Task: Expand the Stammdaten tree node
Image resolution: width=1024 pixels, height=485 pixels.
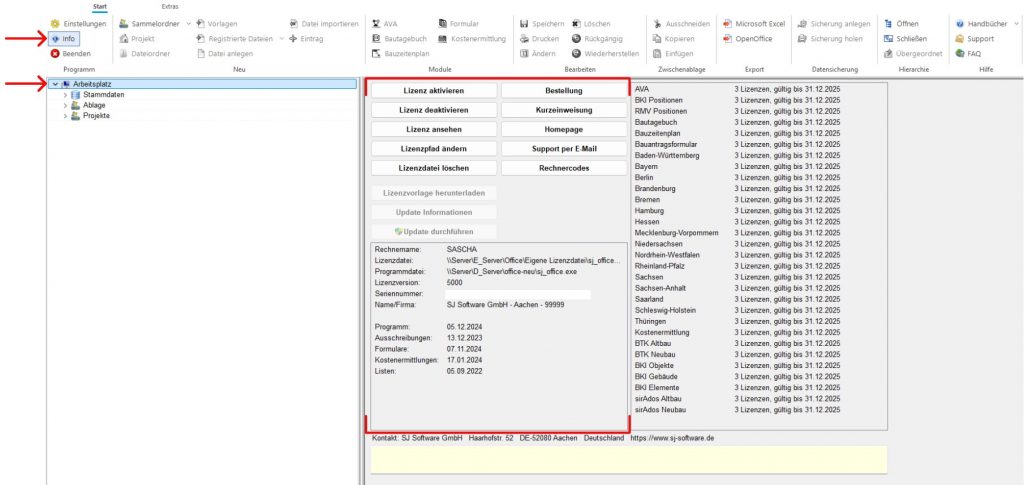Action: pyautogui.click(x=65, y=95)
